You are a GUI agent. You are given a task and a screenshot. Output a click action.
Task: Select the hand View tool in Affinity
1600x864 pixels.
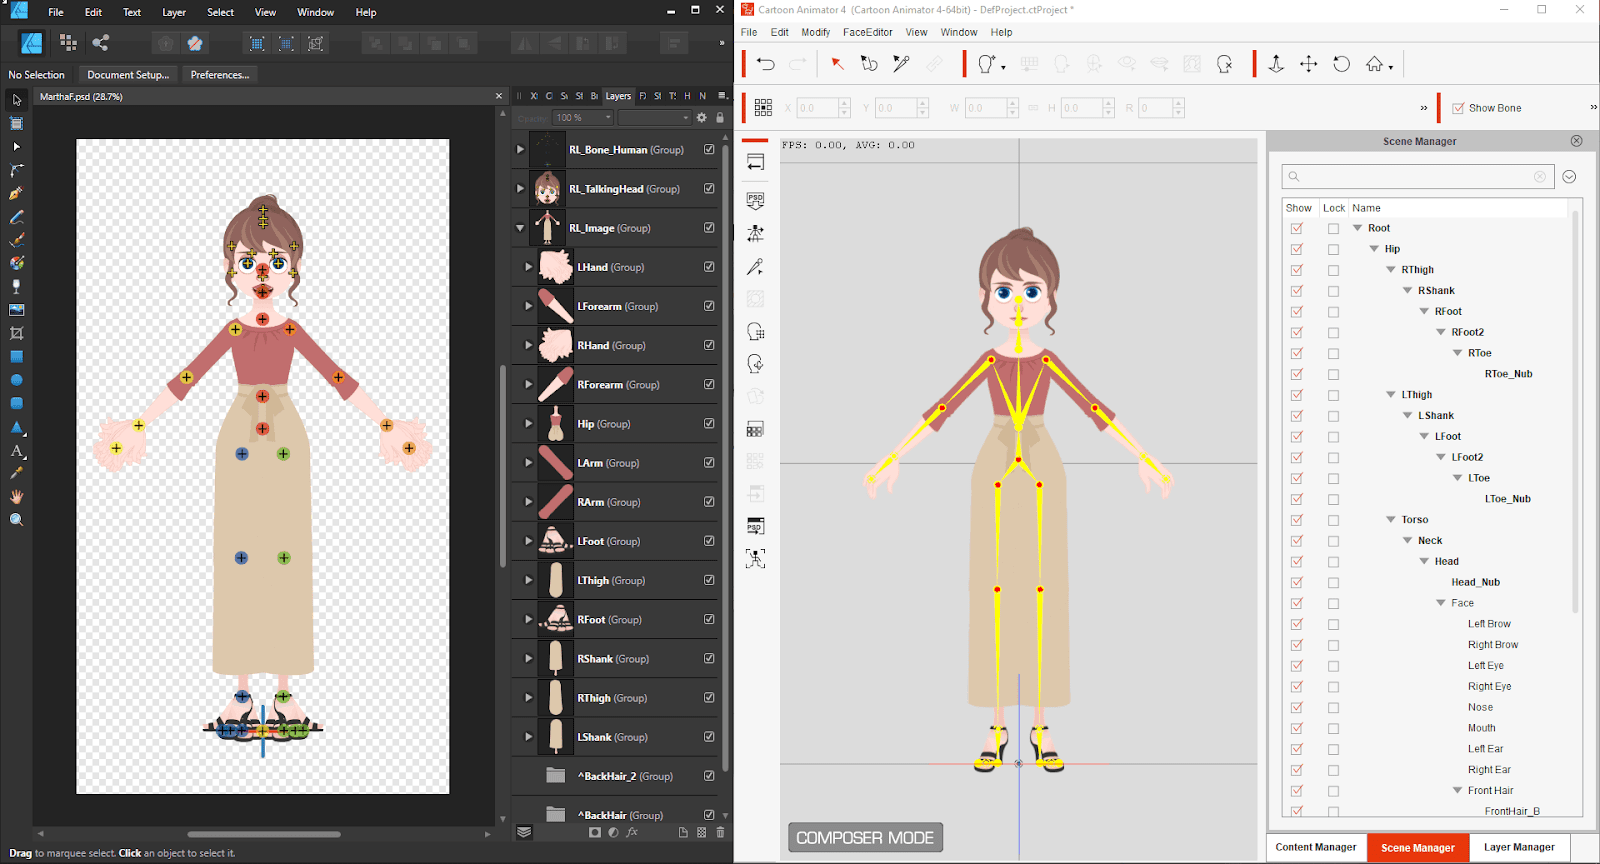click(x=17, y=497)
